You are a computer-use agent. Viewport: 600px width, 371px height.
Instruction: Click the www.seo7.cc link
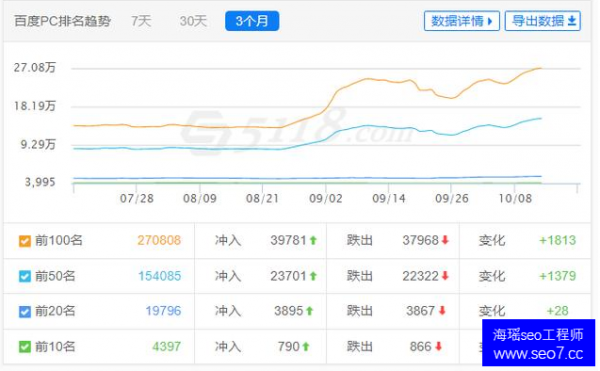[538, 354]
